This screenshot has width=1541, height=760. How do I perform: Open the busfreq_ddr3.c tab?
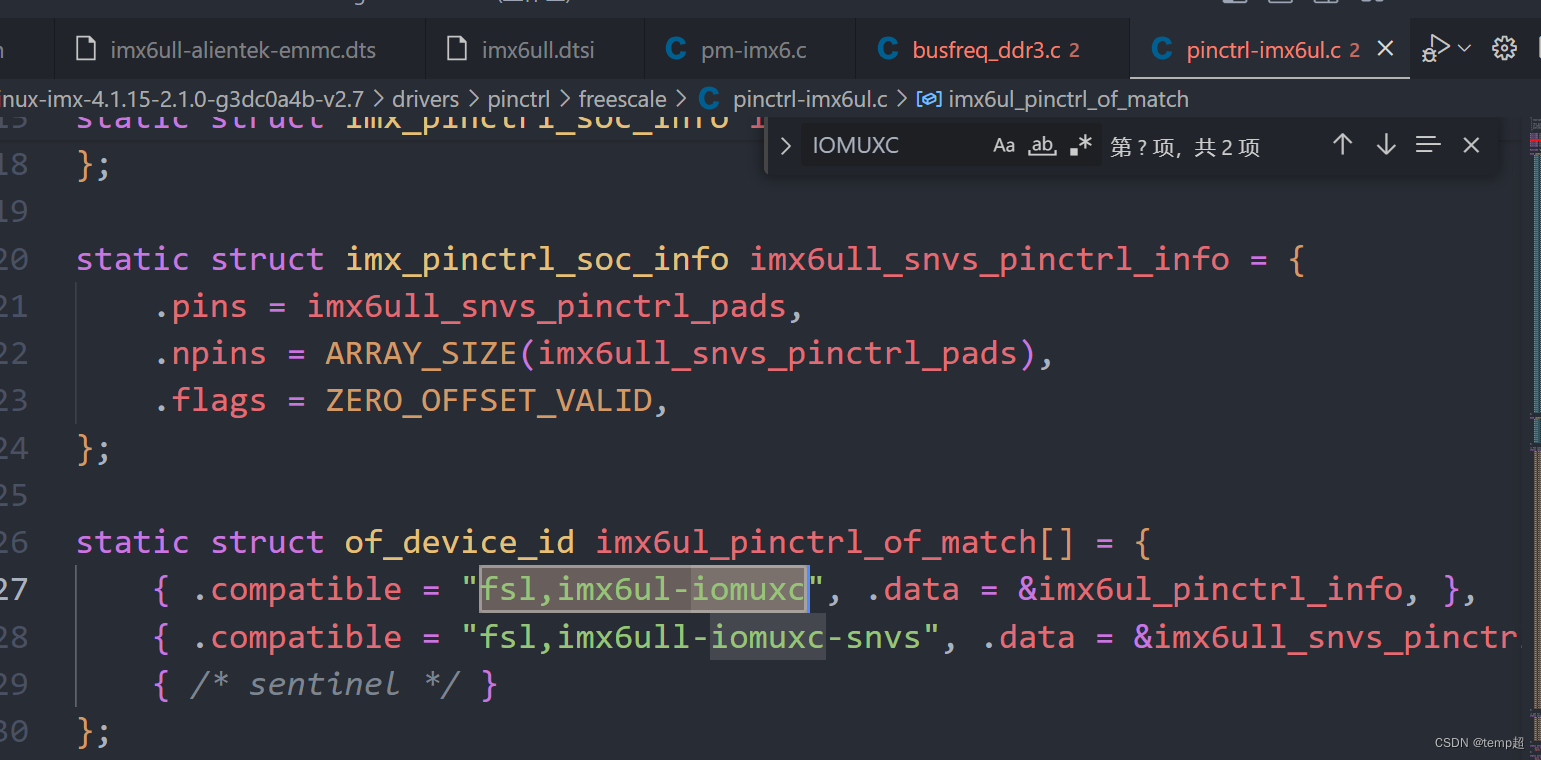992,50
